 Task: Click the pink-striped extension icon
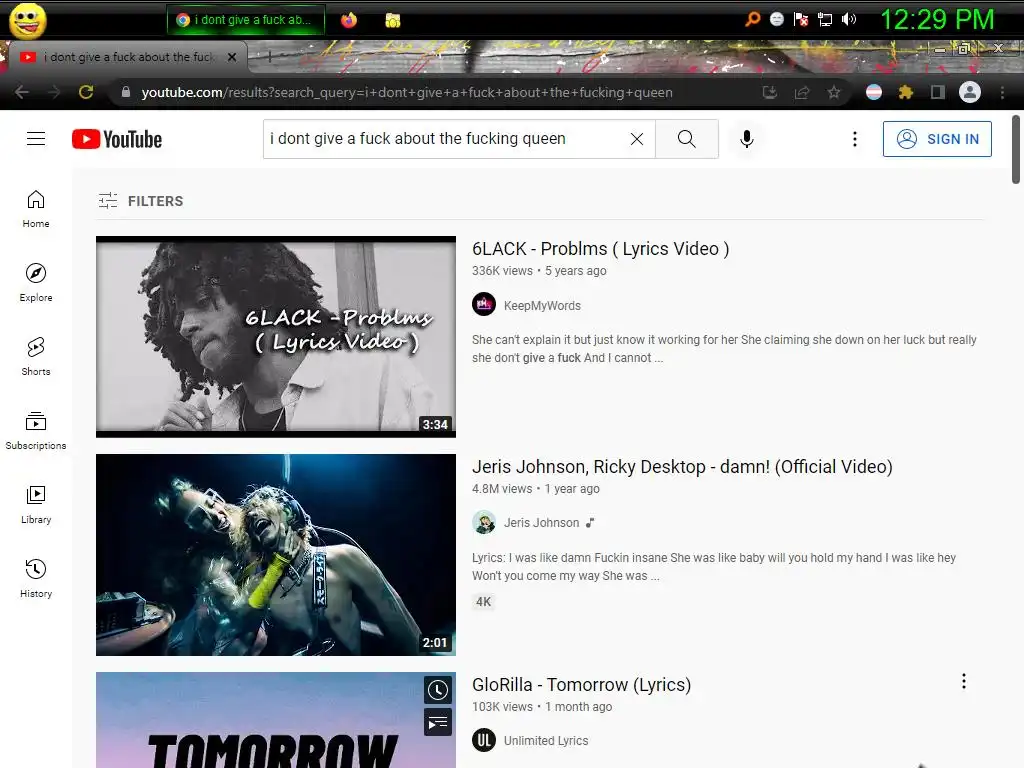coord(874,92)
